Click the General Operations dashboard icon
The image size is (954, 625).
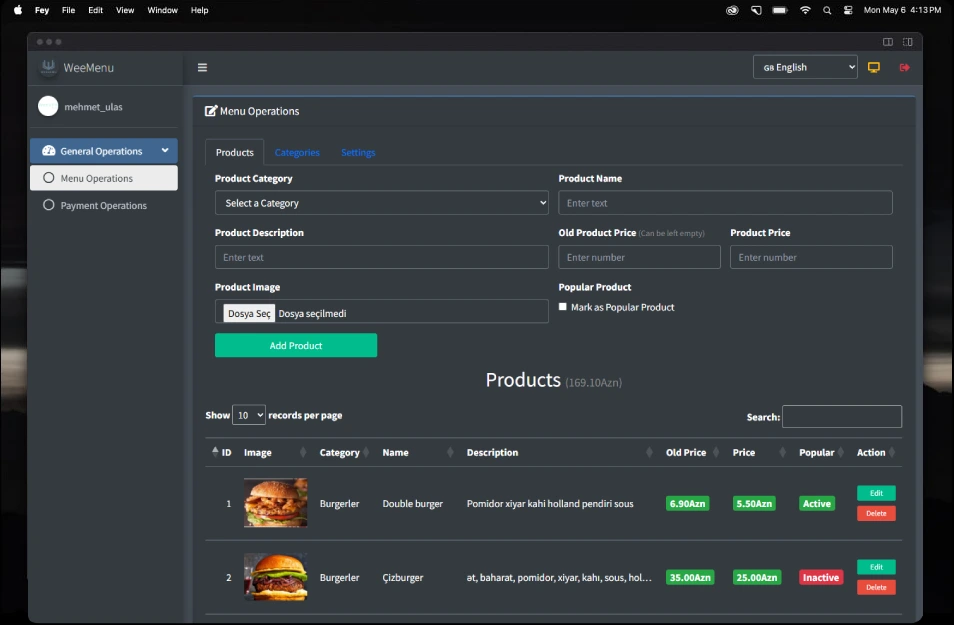49,151
